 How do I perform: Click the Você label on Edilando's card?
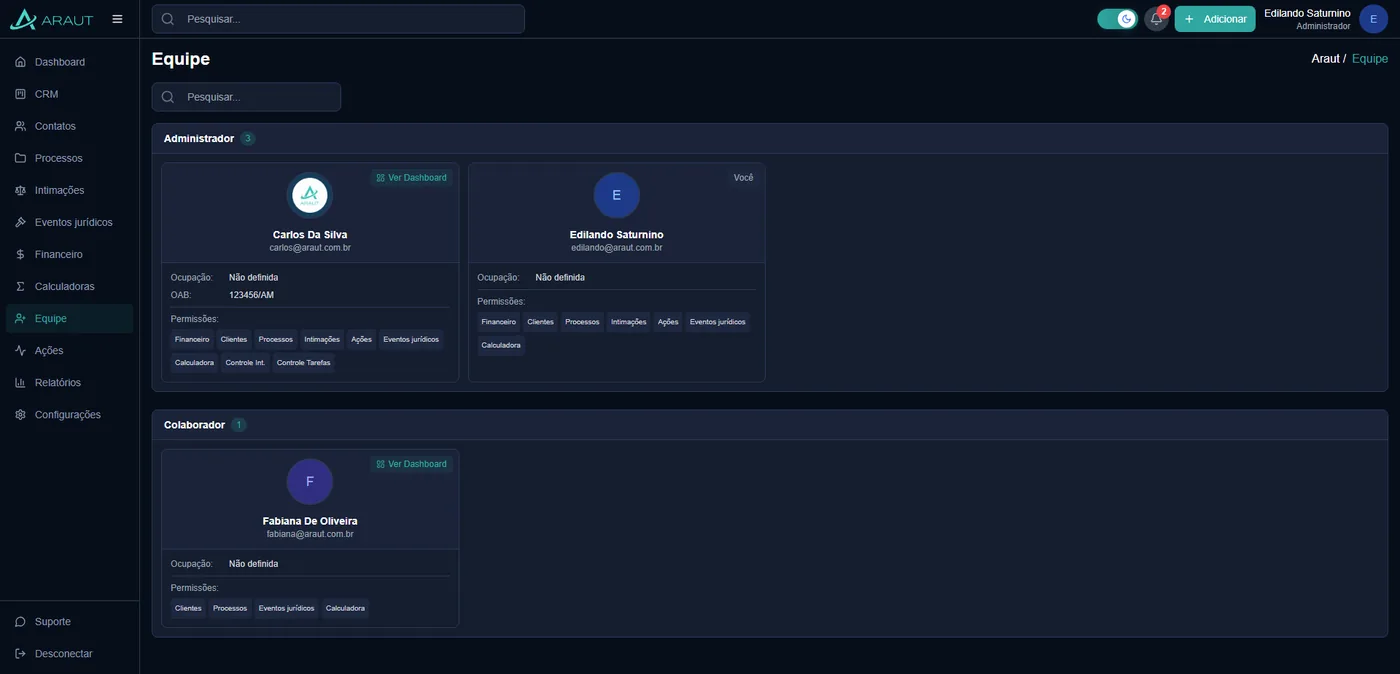743,177
